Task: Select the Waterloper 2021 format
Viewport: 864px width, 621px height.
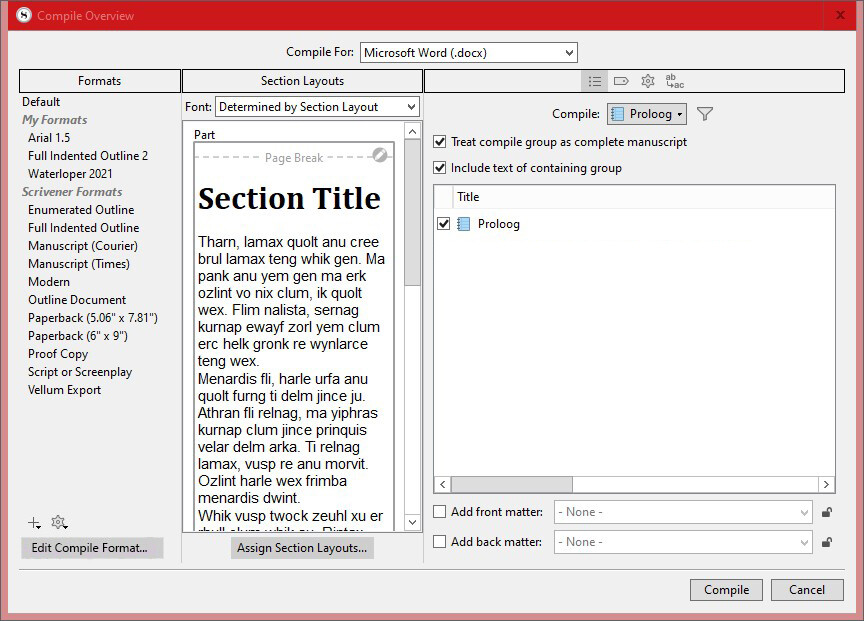Action: [70, 174]
